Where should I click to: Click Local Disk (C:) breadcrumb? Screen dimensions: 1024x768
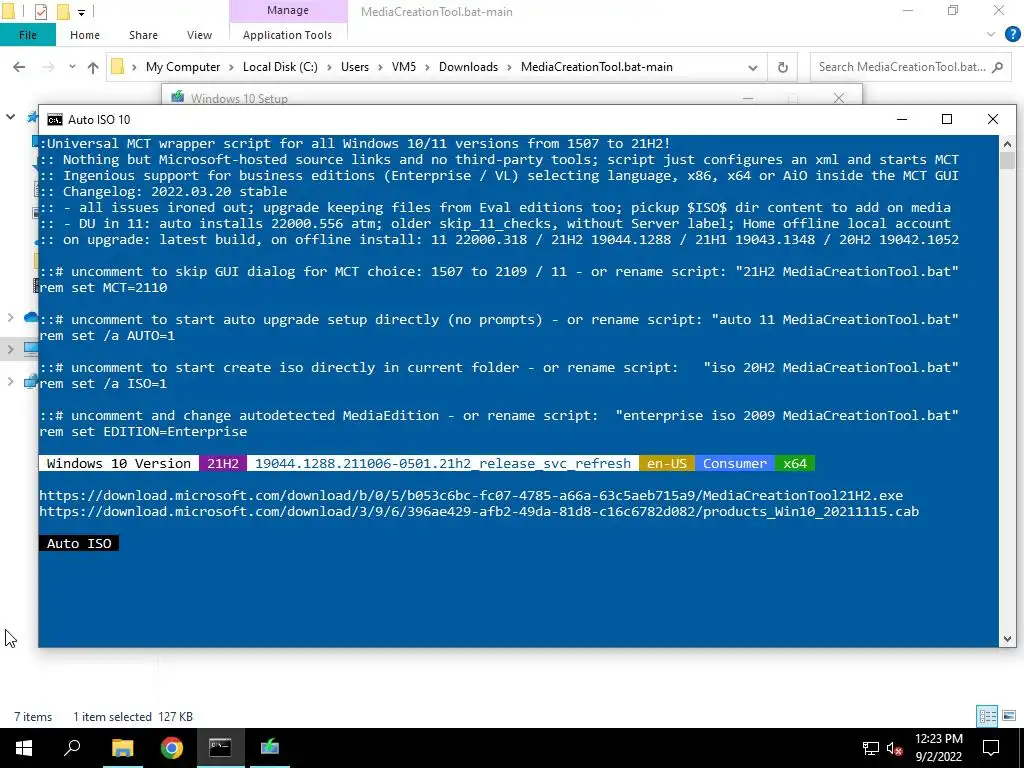tap(280, 67)
